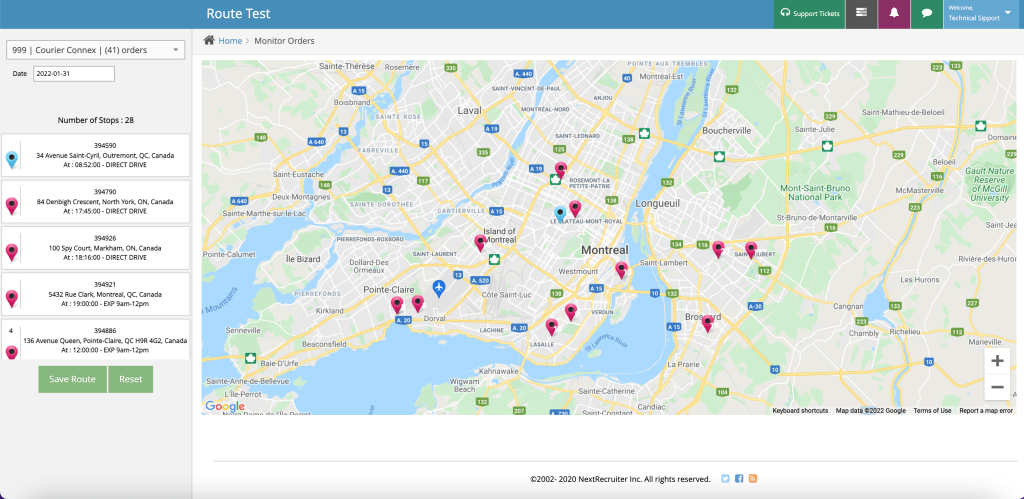The width and height of the screenshot is (1024, 499).
Task: Click blue pin icon of stop 394590
Action: (x=12, y=160)
